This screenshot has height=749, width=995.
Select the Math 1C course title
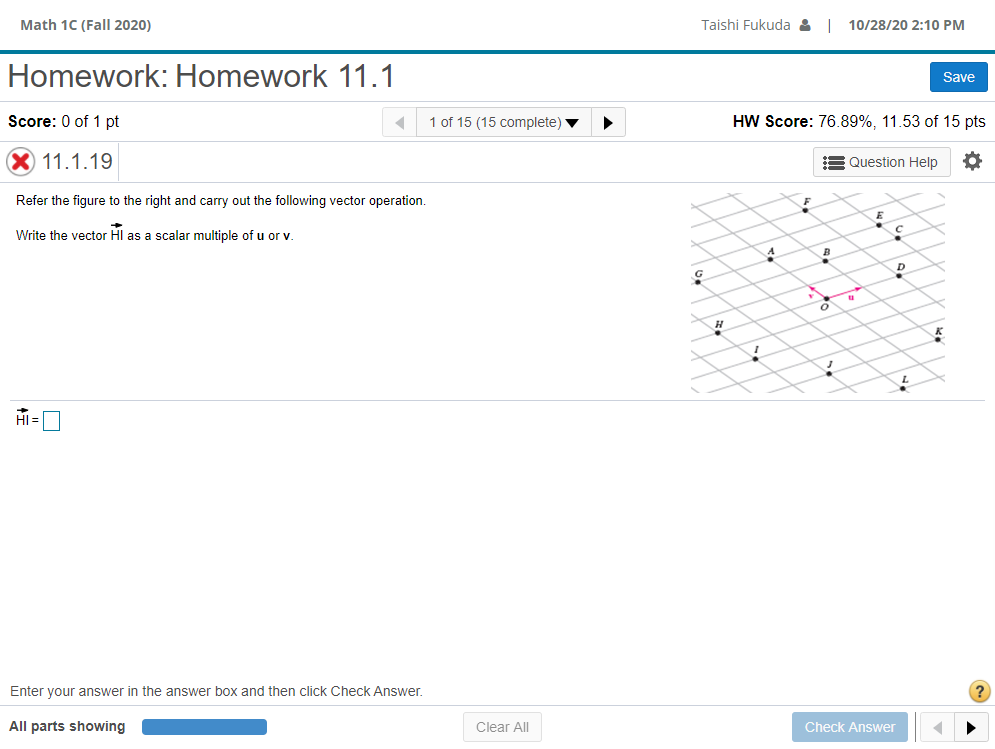(85, 25)
